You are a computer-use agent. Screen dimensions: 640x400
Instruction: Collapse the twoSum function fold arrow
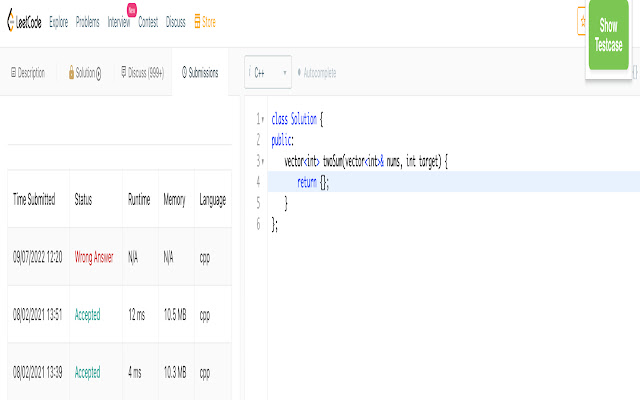(262, 162)
